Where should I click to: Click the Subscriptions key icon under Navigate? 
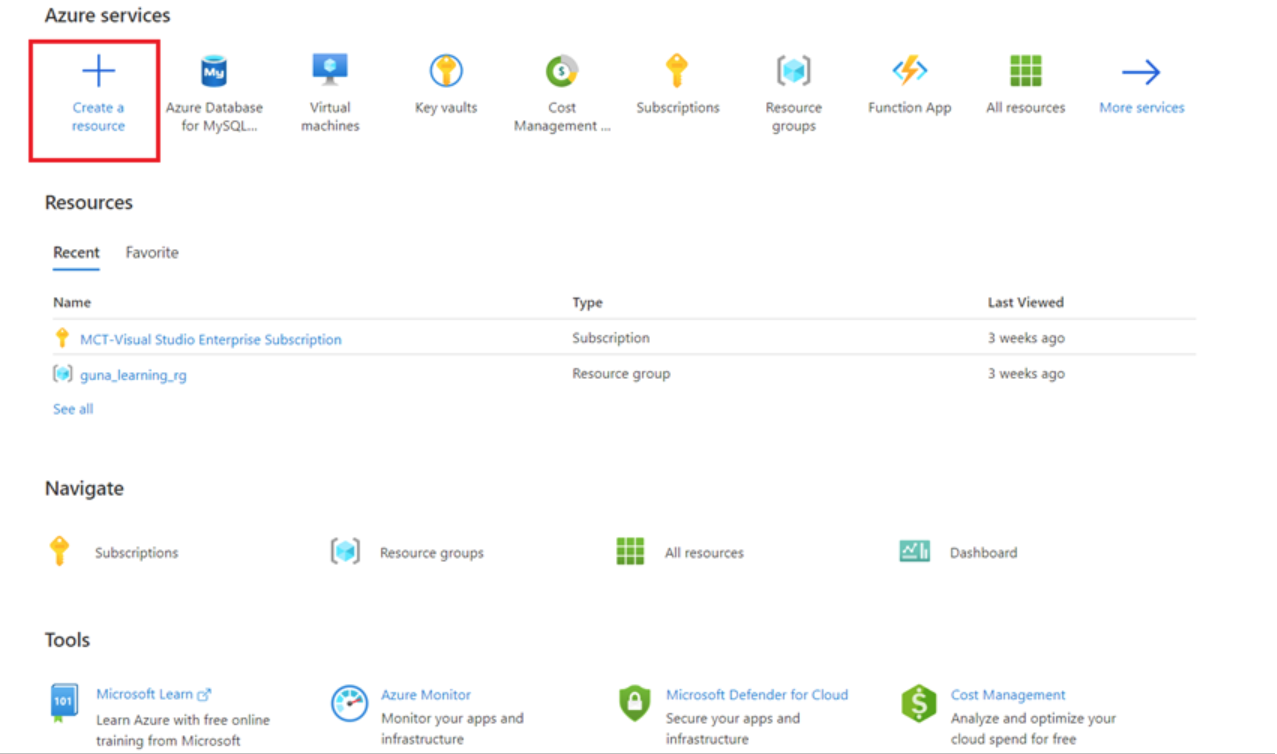pos(60,551)
